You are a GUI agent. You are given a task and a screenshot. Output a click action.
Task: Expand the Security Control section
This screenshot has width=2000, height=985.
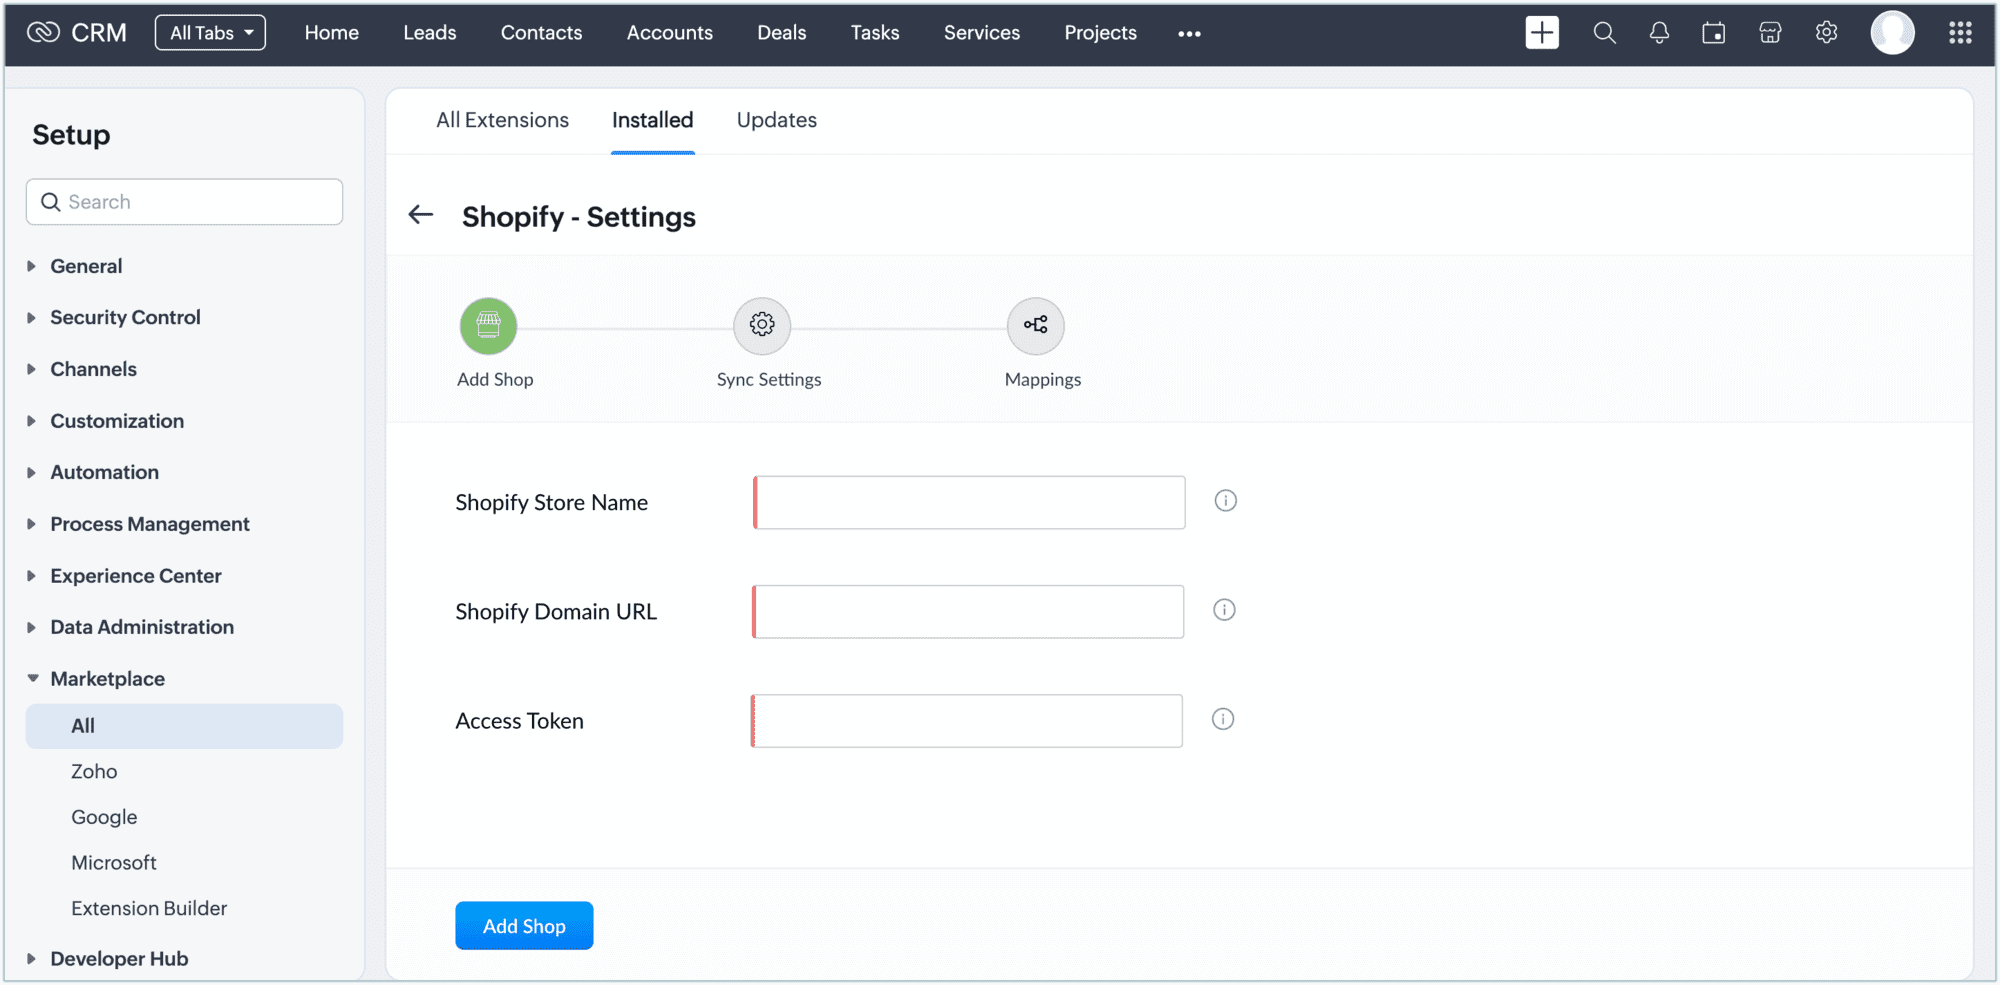(x=125, y=317)
